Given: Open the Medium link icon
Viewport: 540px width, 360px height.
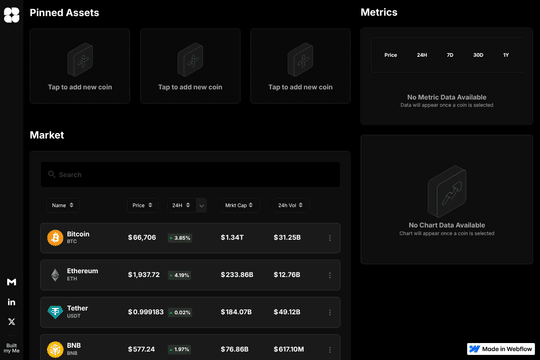Looking at the screenshot, I should click(11, 282).
